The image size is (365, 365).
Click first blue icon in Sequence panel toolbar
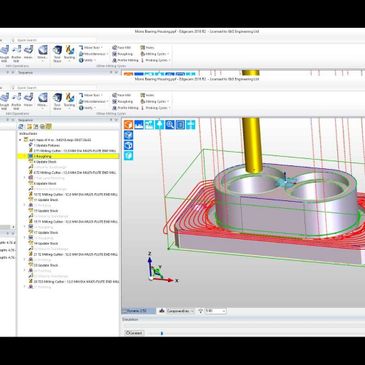click(x=21, y=127)
